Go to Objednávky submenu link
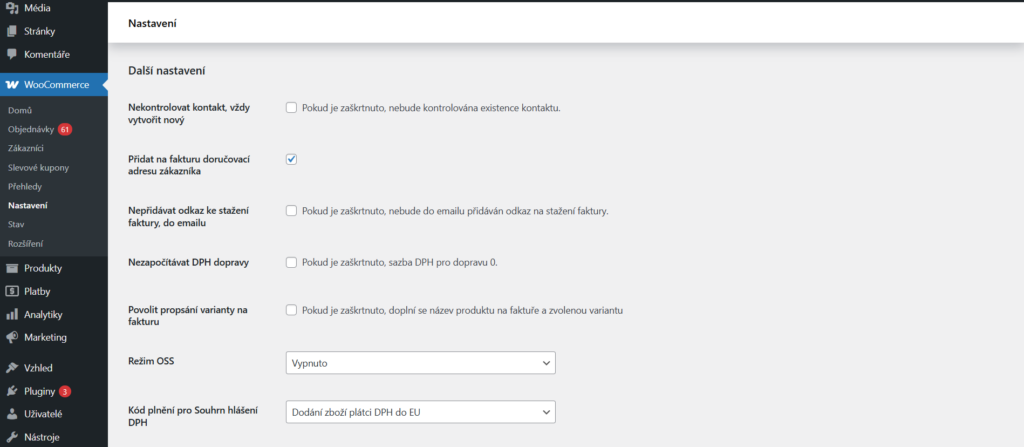The image size is (1024, 447). click(x=31, y=129)
